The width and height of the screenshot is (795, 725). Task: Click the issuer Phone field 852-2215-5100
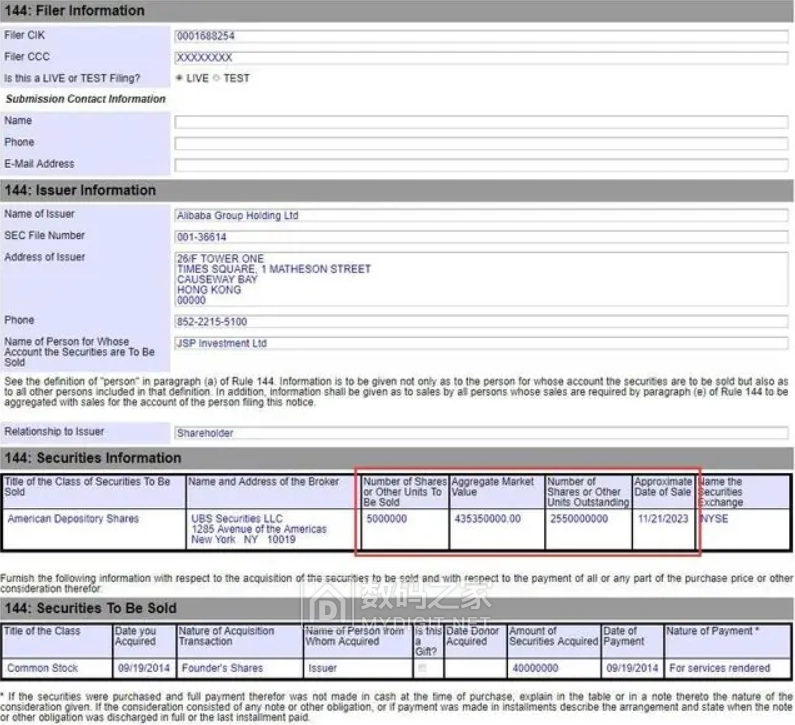[x=481, y=322]
